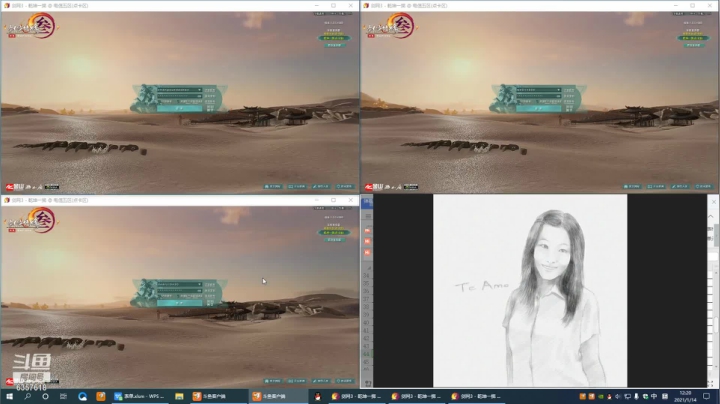Click the top link right of account field, top-right game
This screenshot has height=404, width=720.
[x=569, y=90]
